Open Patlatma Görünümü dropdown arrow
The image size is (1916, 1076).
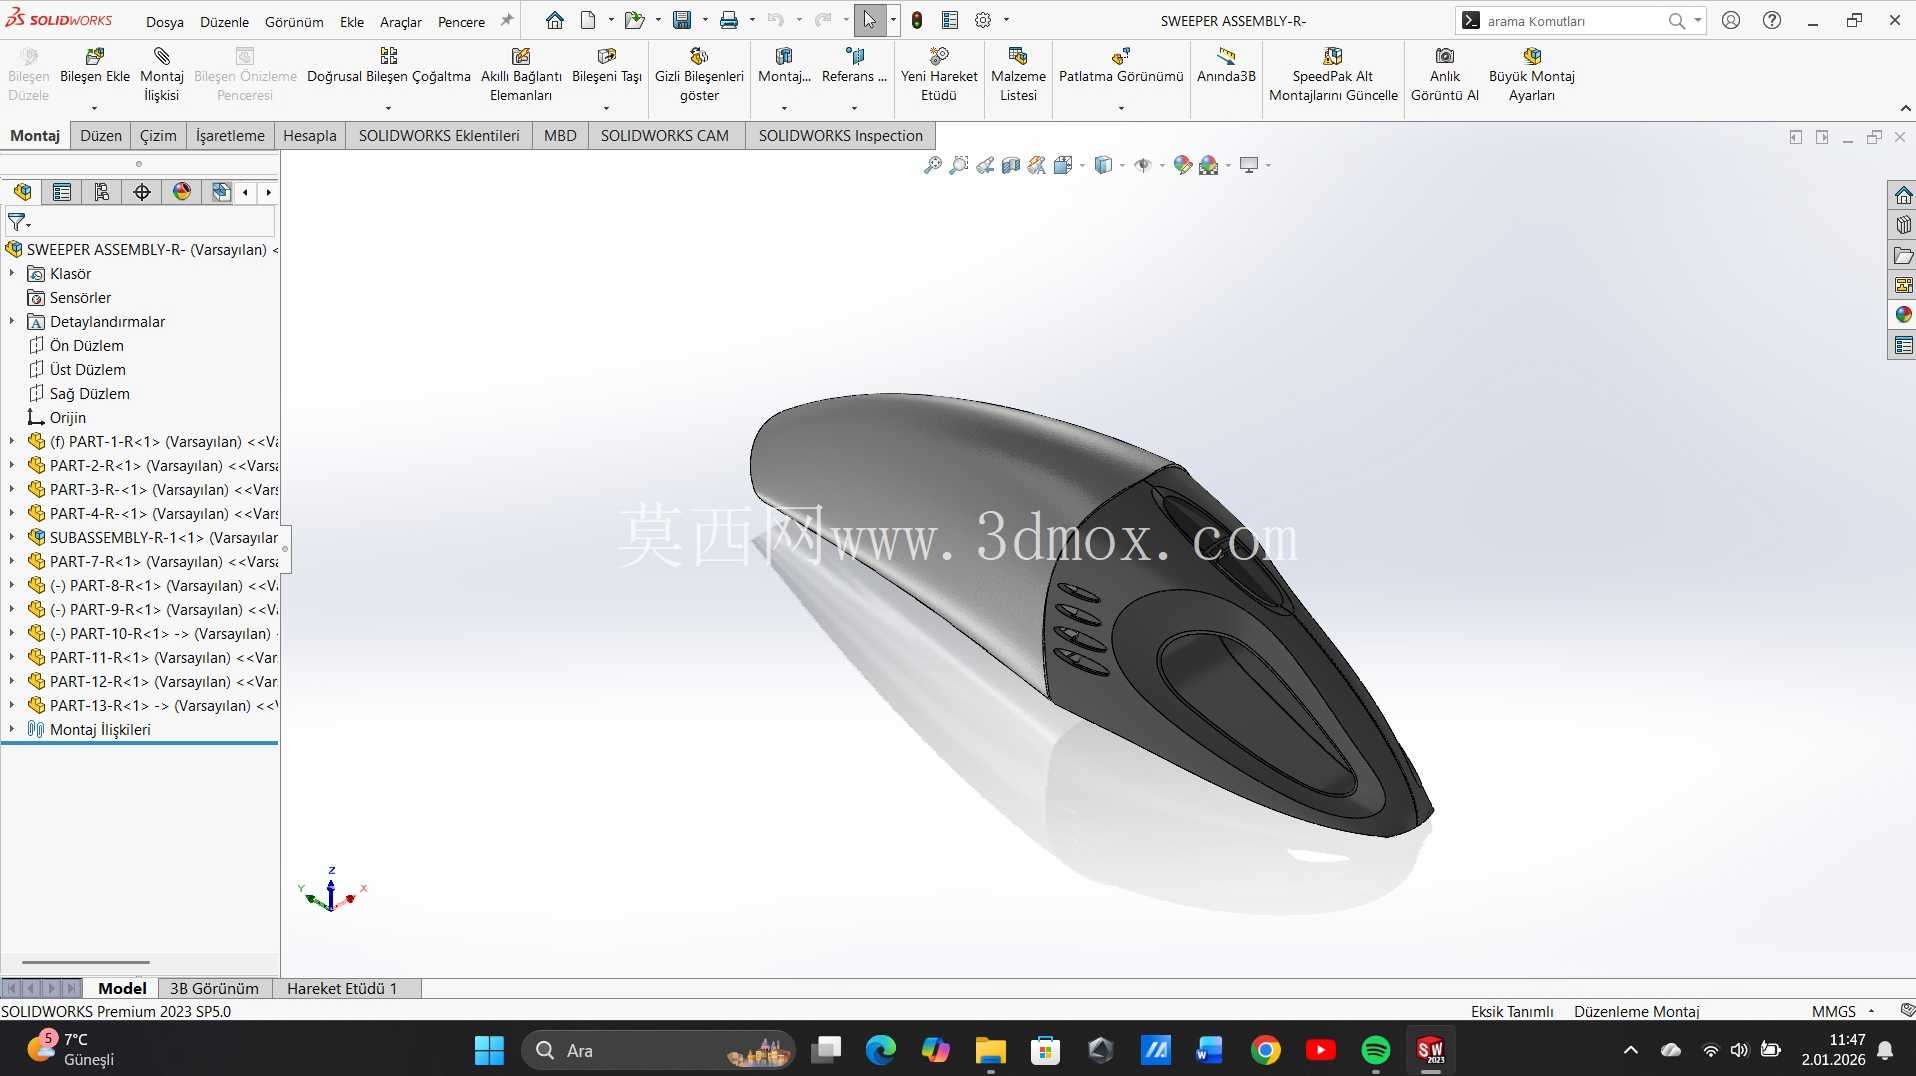1121,108
